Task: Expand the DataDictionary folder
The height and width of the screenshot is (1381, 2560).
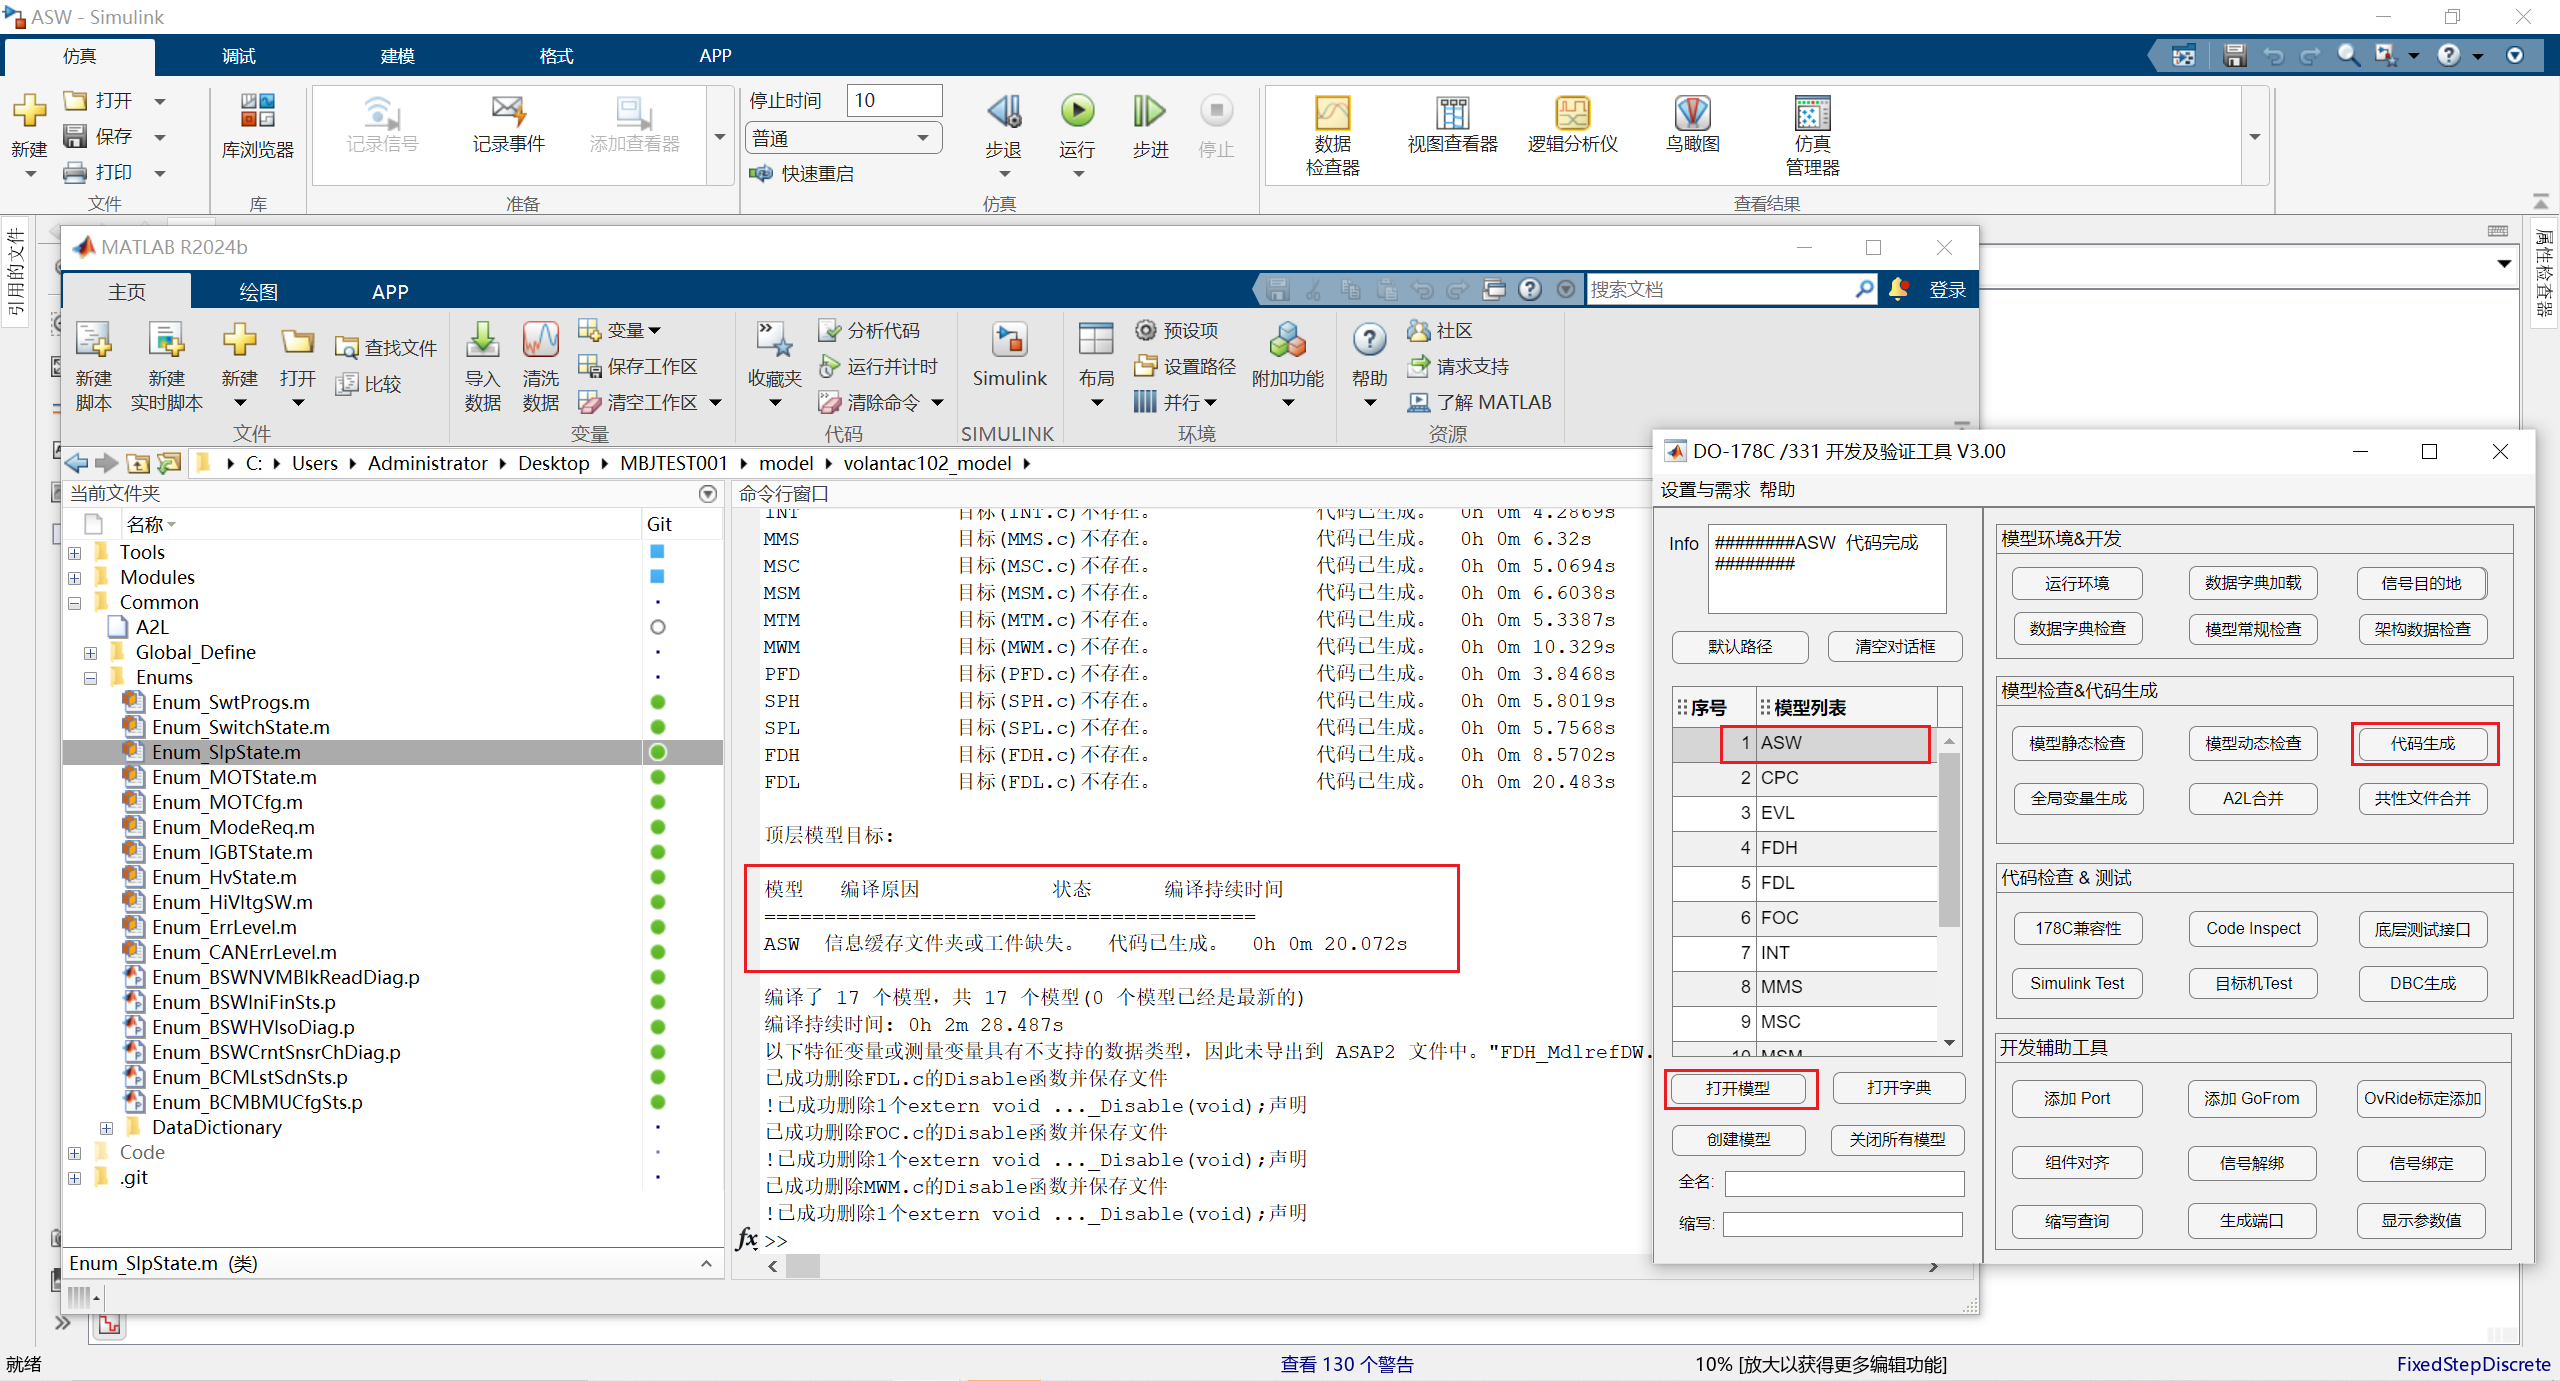Action: [107, 1128]
